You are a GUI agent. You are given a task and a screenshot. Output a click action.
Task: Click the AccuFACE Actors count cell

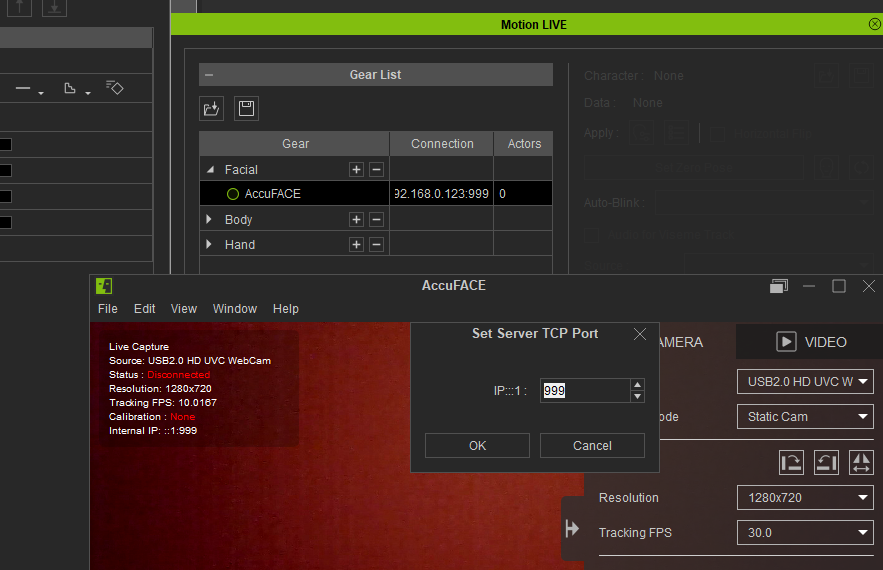pos(523,194)
